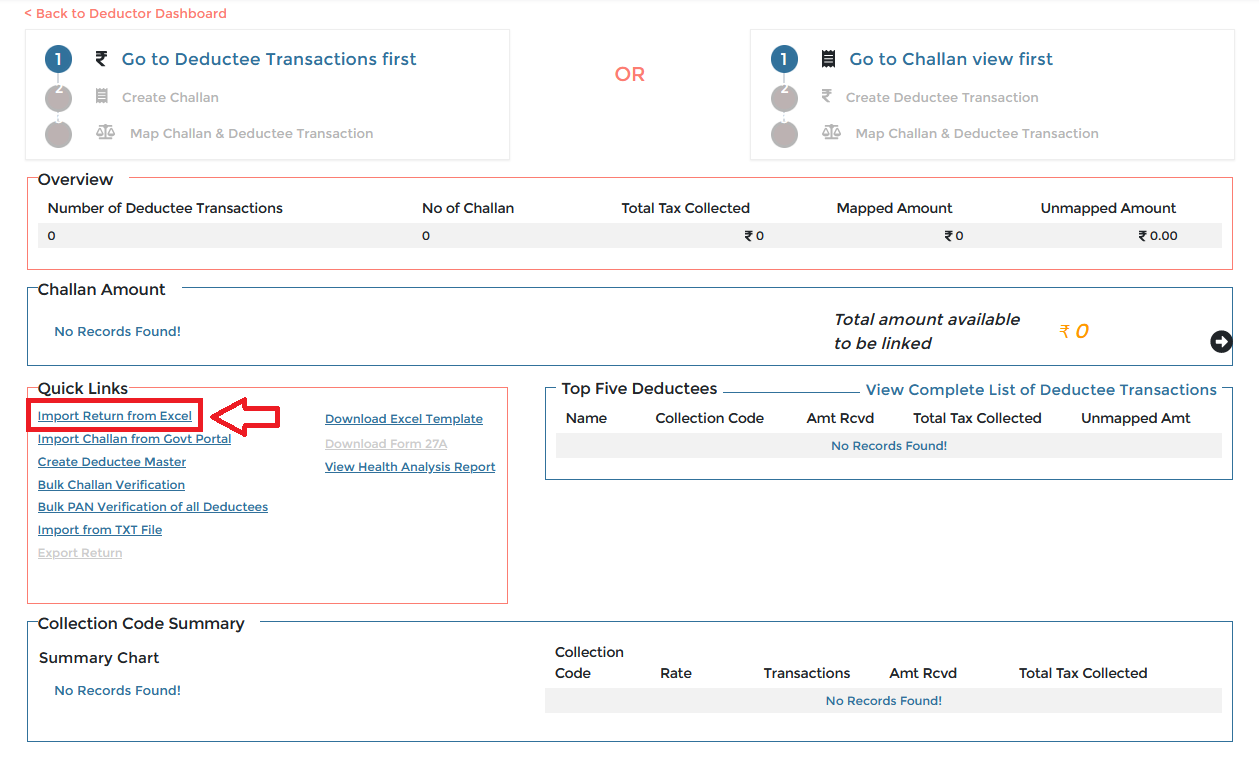Click Total Tax Collected in Top Five Deductees
Screen dimensions: 1259x764
(x=977, y=418)
